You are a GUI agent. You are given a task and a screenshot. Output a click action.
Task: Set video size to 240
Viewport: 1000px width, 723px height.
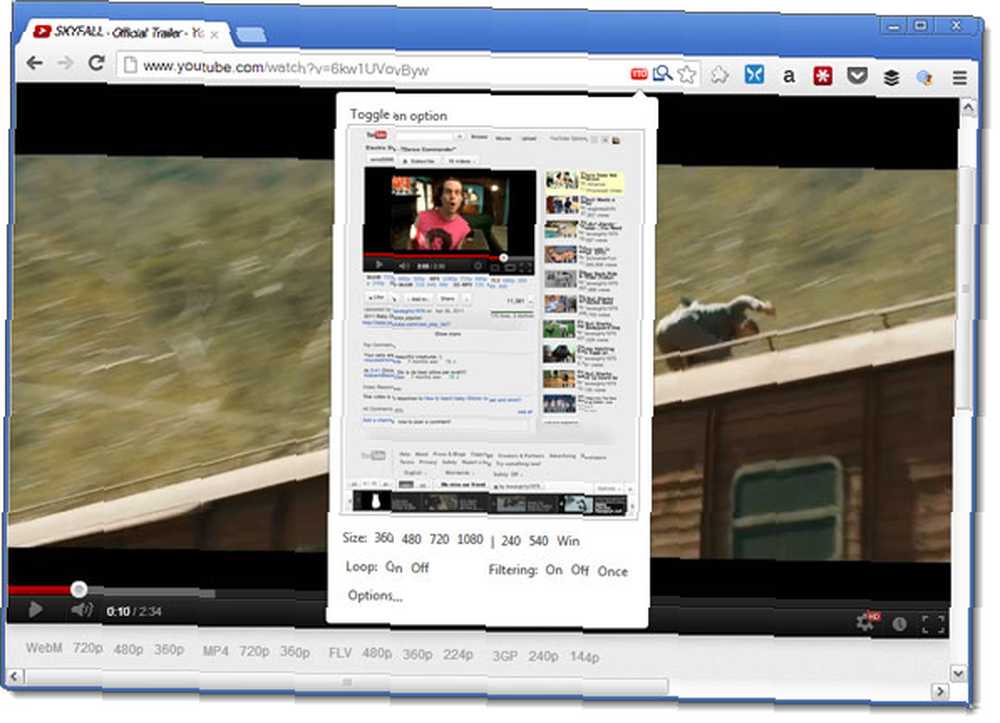(511, 541)
